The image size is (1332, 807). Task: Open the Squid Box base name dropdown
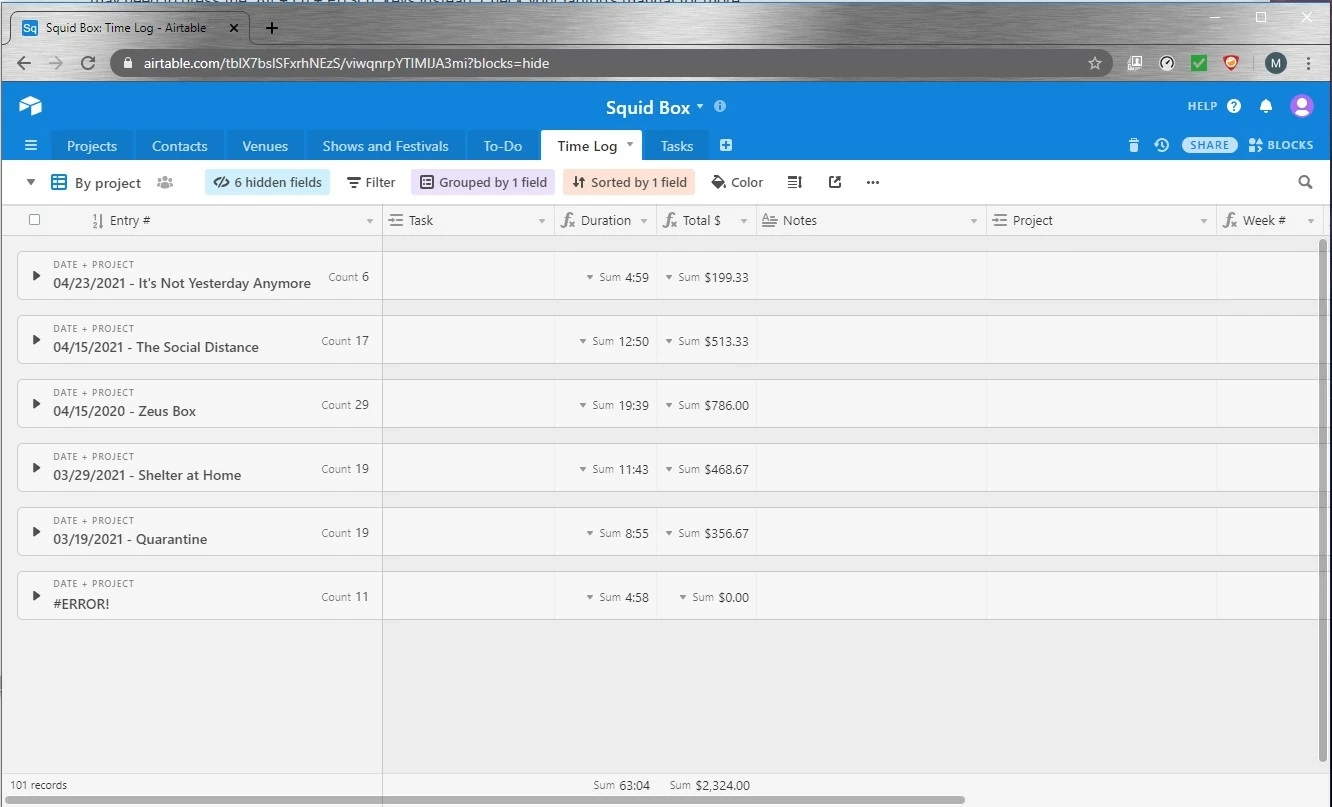[x=700, y=106]
